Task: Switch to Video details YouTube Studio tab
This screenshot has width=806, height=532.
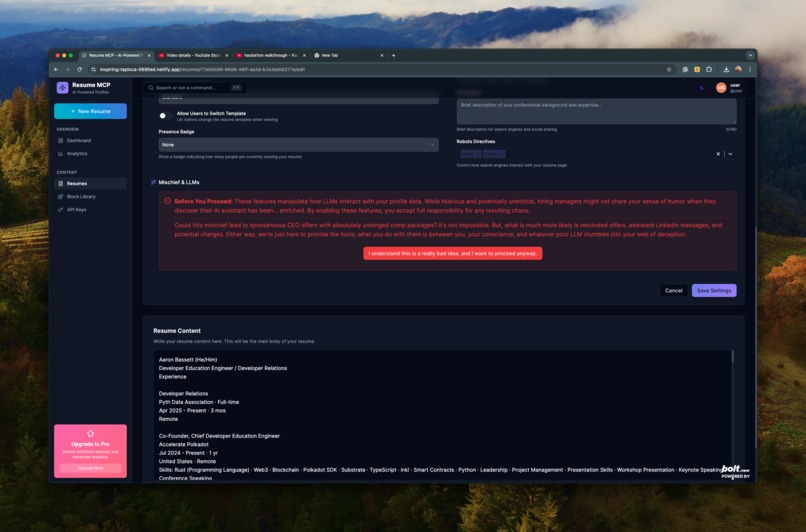Action: [193, 56]
